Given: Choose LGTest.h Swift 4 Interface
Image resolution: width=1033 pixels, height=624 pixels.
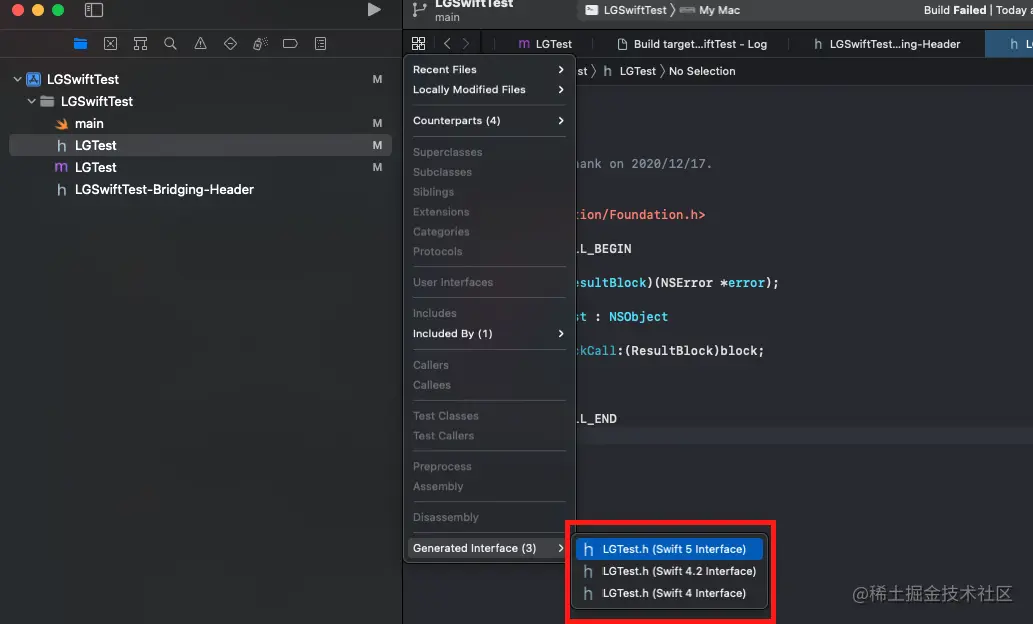Looking at the screenshot, I should (x=669, y=593).
